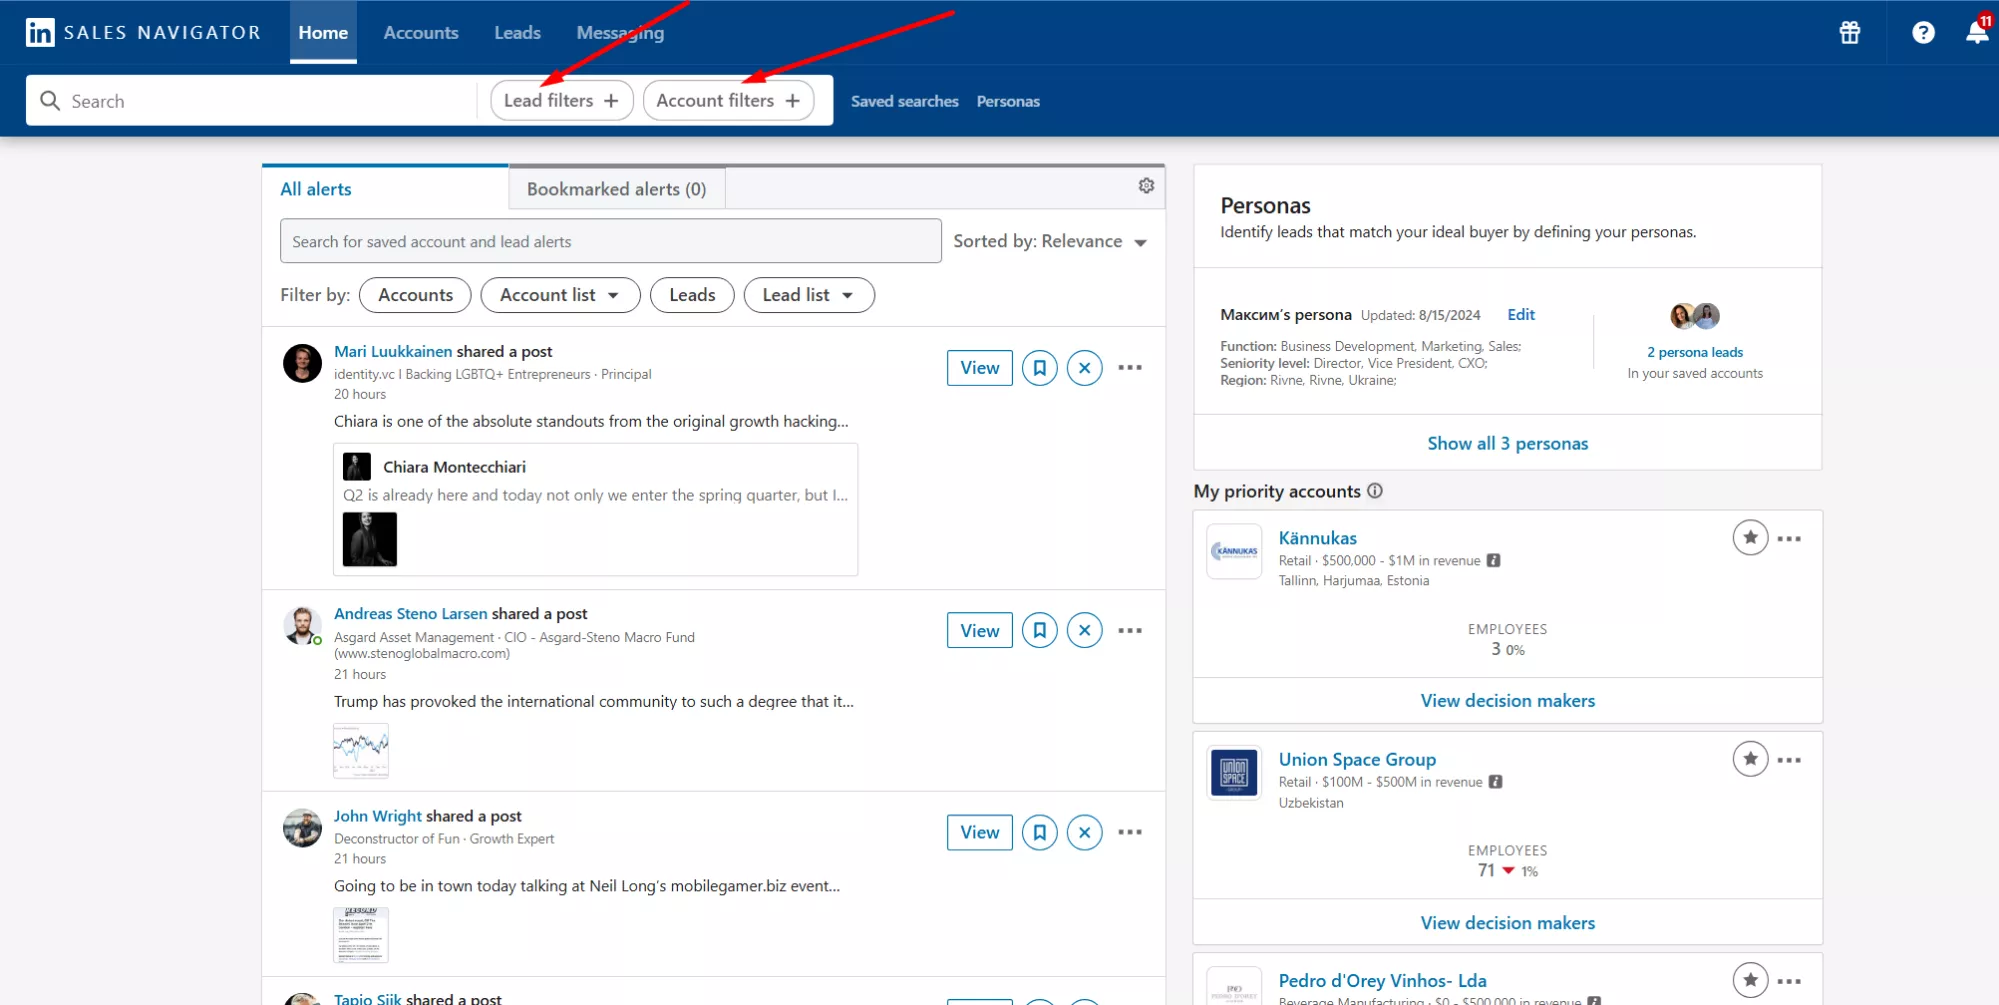Open the Union Space Group revenue LinkedIn icon

click(x=1495, y=782)
